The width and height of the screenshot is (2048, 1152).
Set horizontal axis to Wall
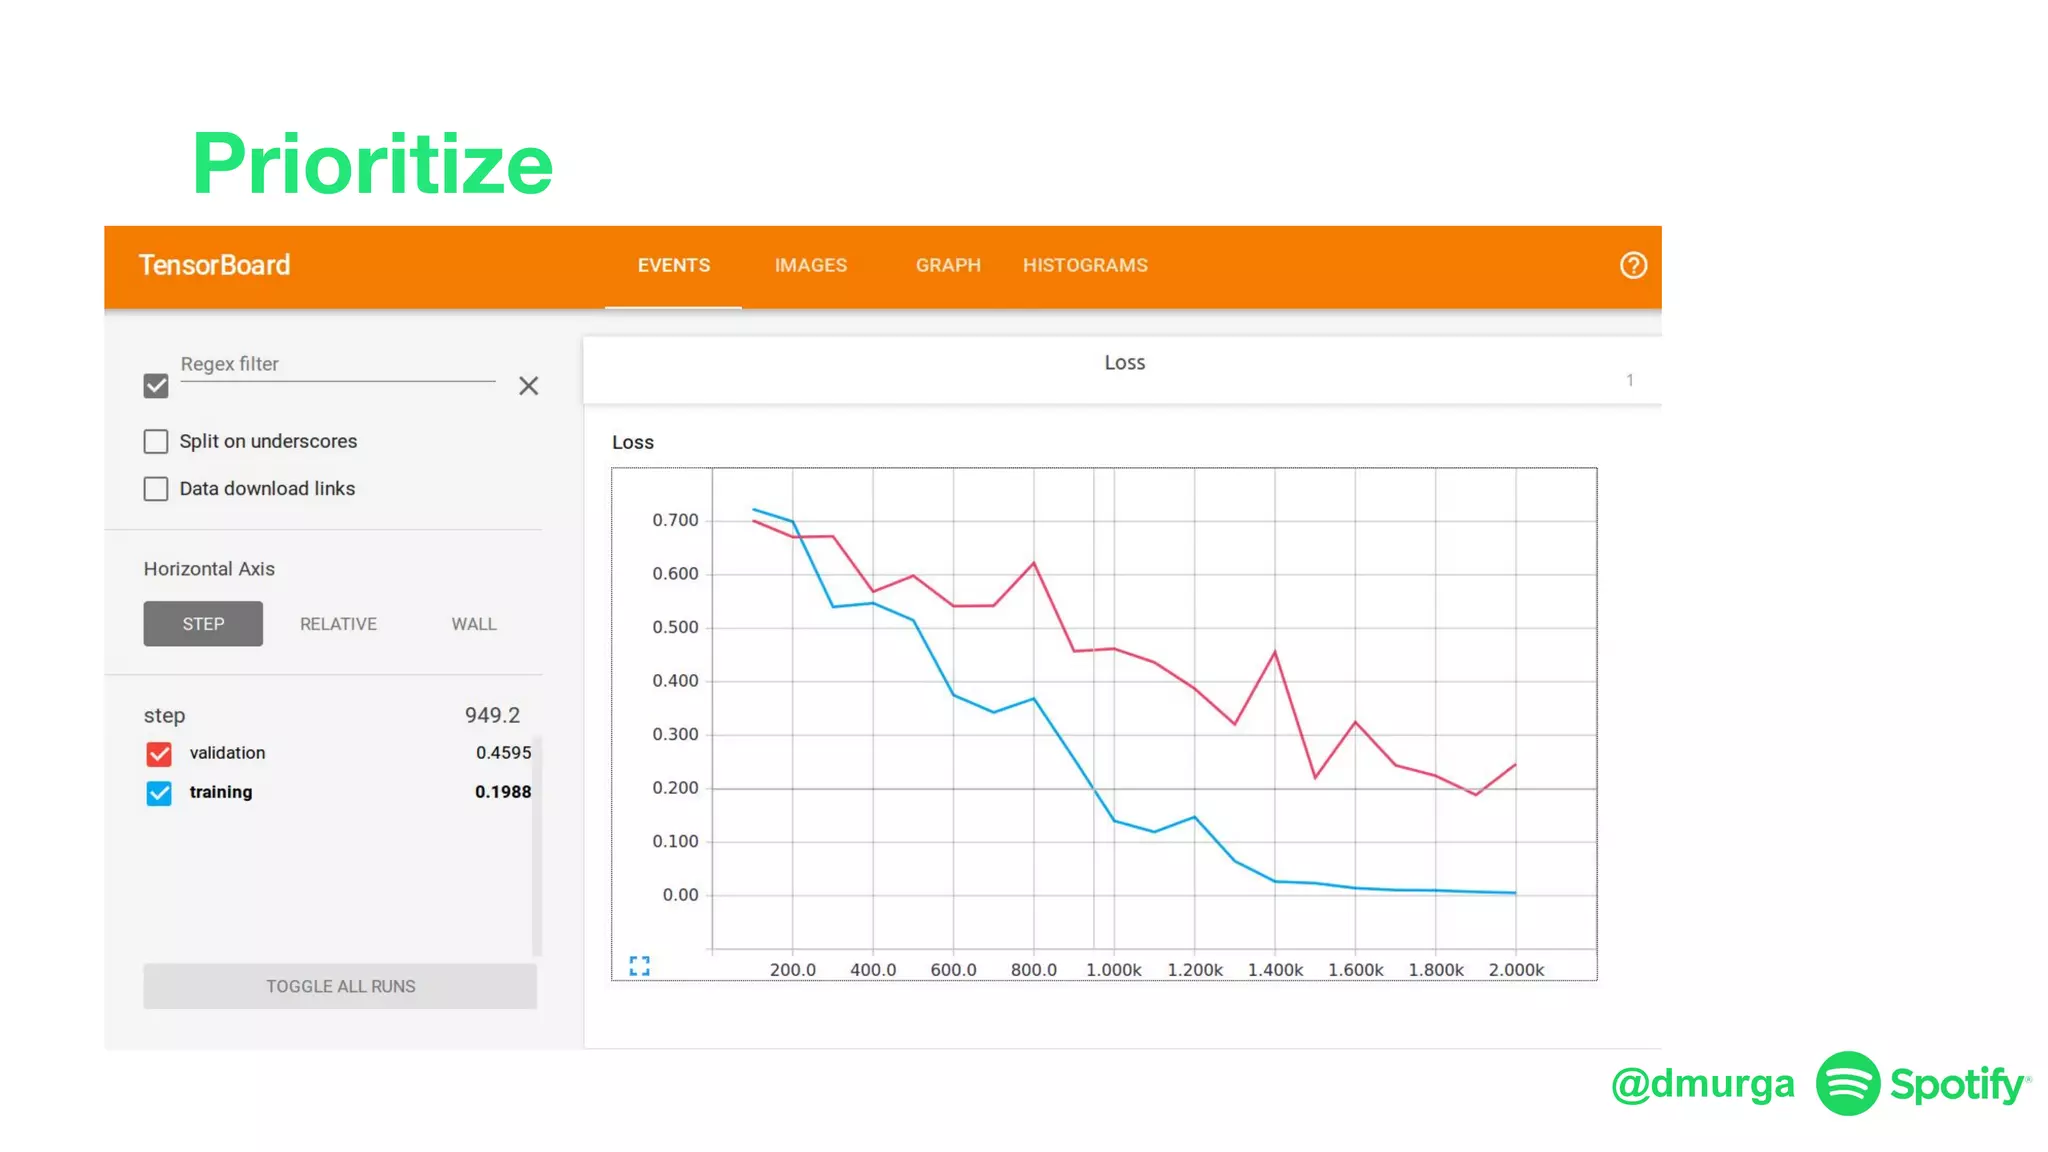[x=473, y=624]
